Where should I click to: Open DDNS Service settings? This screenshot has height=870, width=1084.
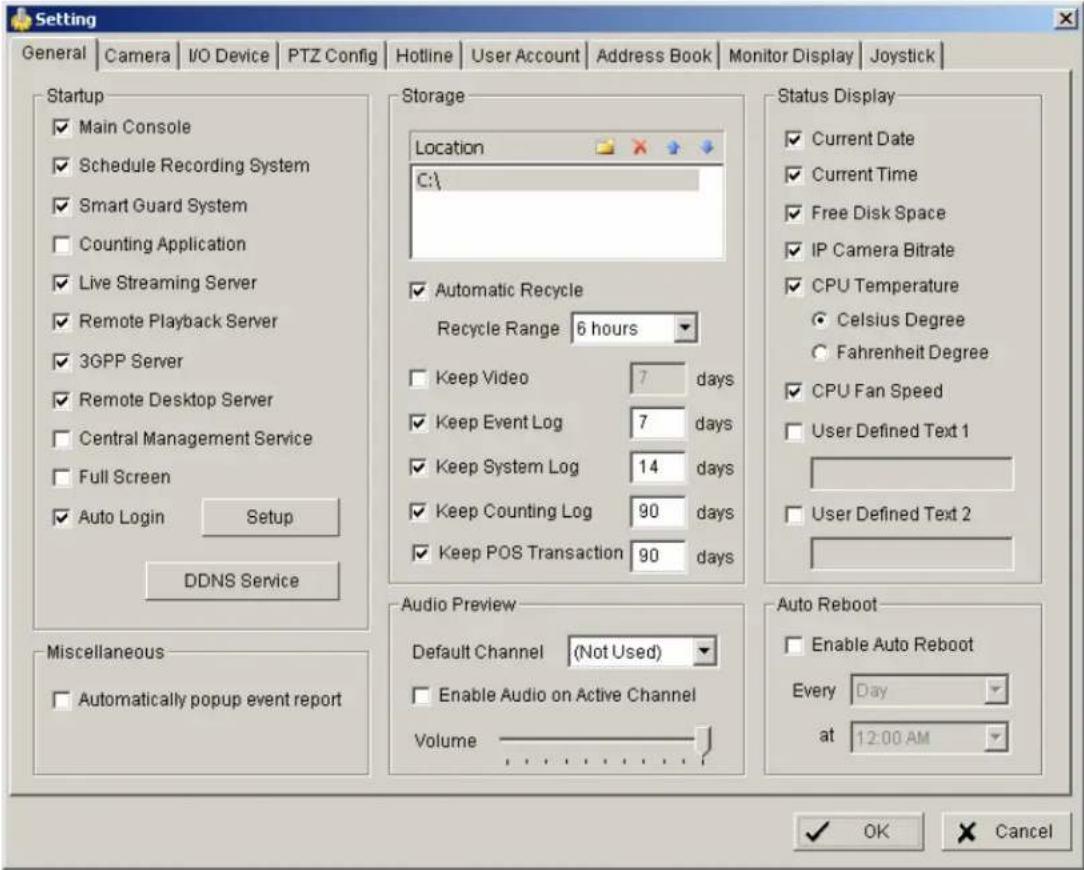click(242, 581)
